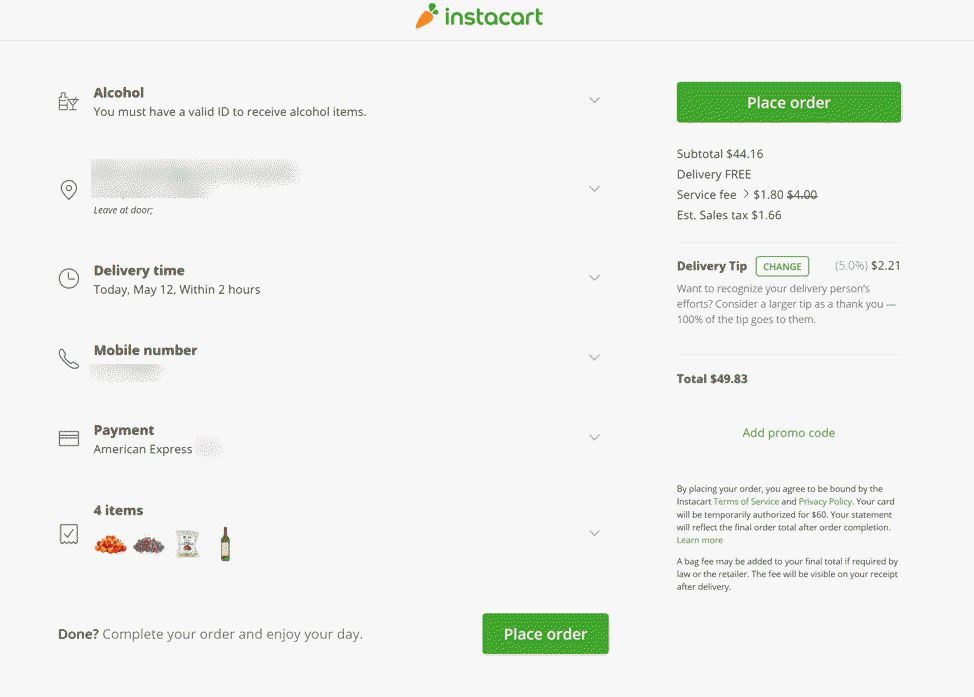The height and width of the screenshot is (697, 974).
Task: Click the items receipt checklist icon
Action: pos(69,534)
